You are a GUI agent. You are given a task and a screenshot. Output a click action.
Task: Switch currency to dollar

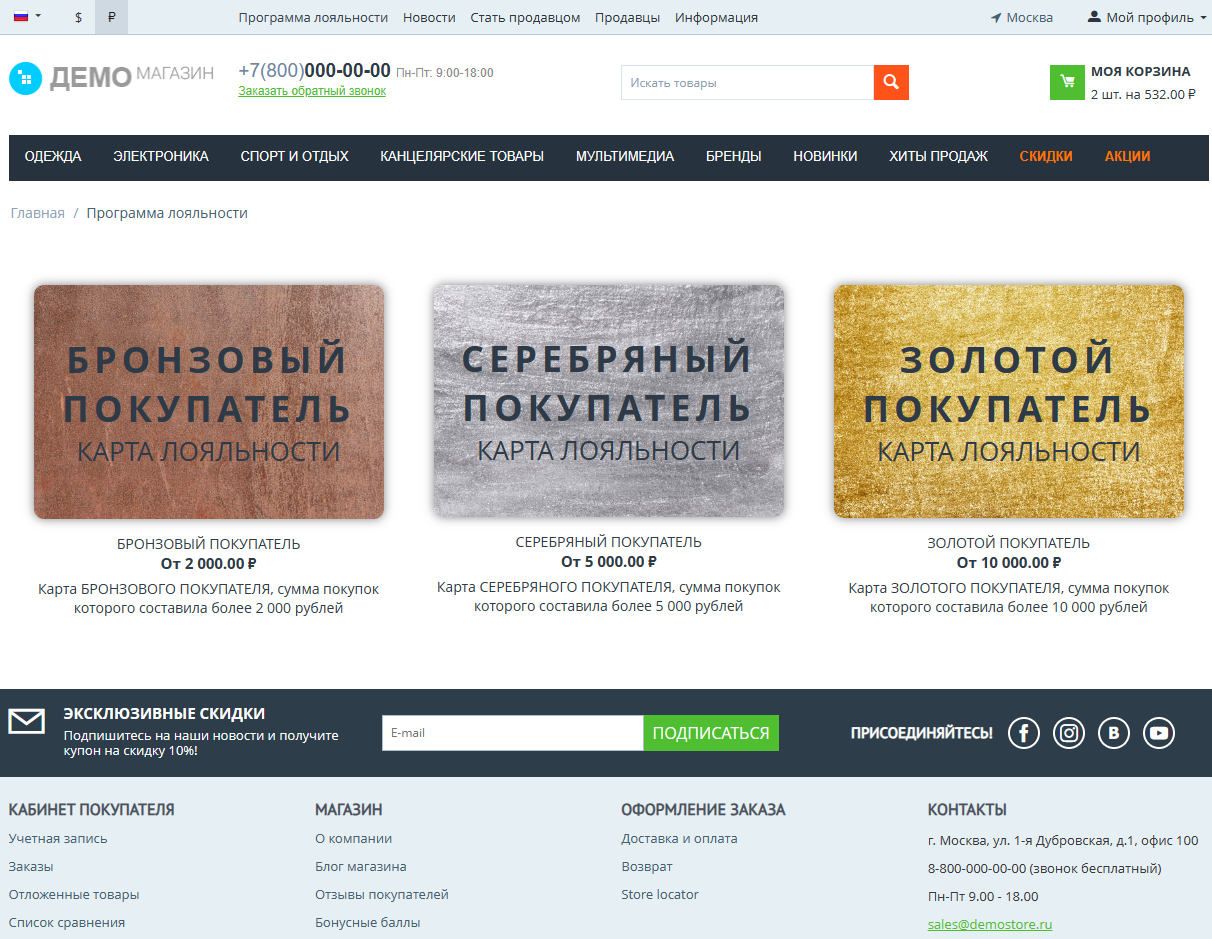79,17
